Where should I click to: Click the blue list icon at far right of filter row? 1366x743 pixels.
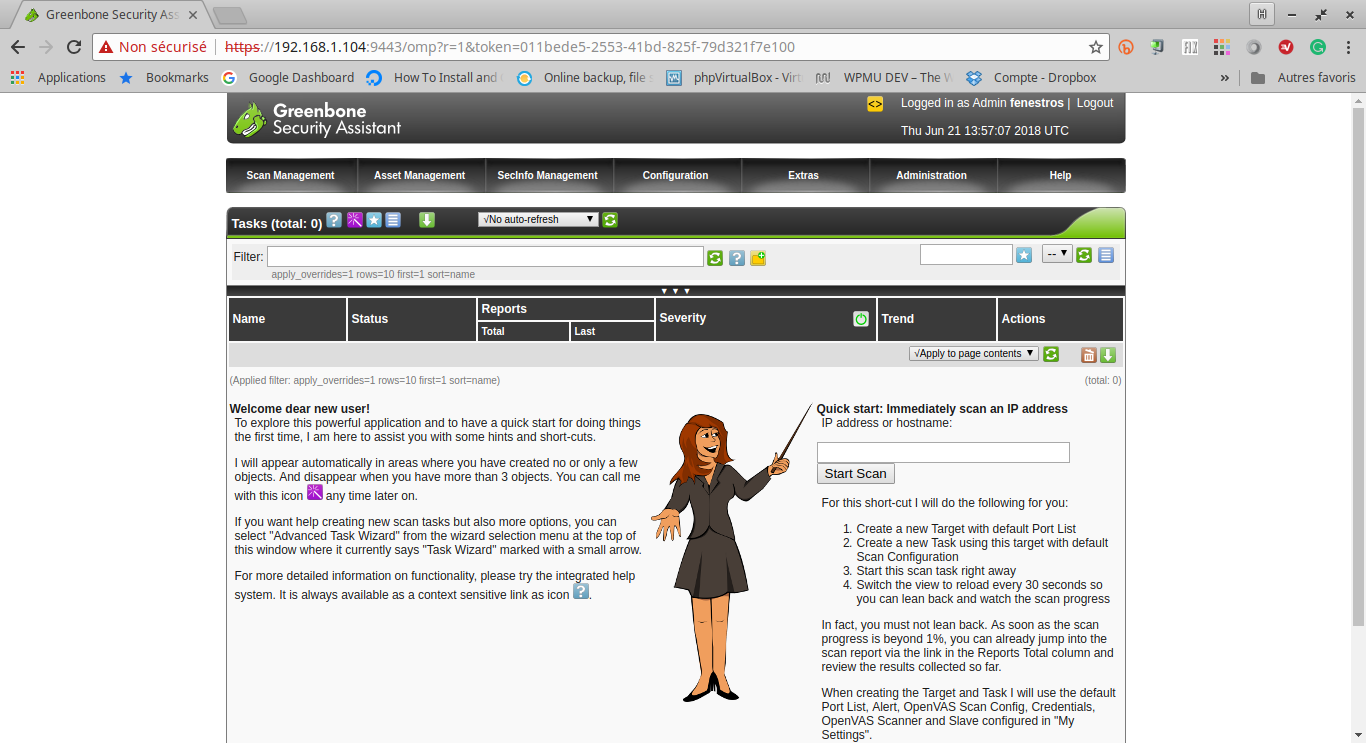point(1106,255)
